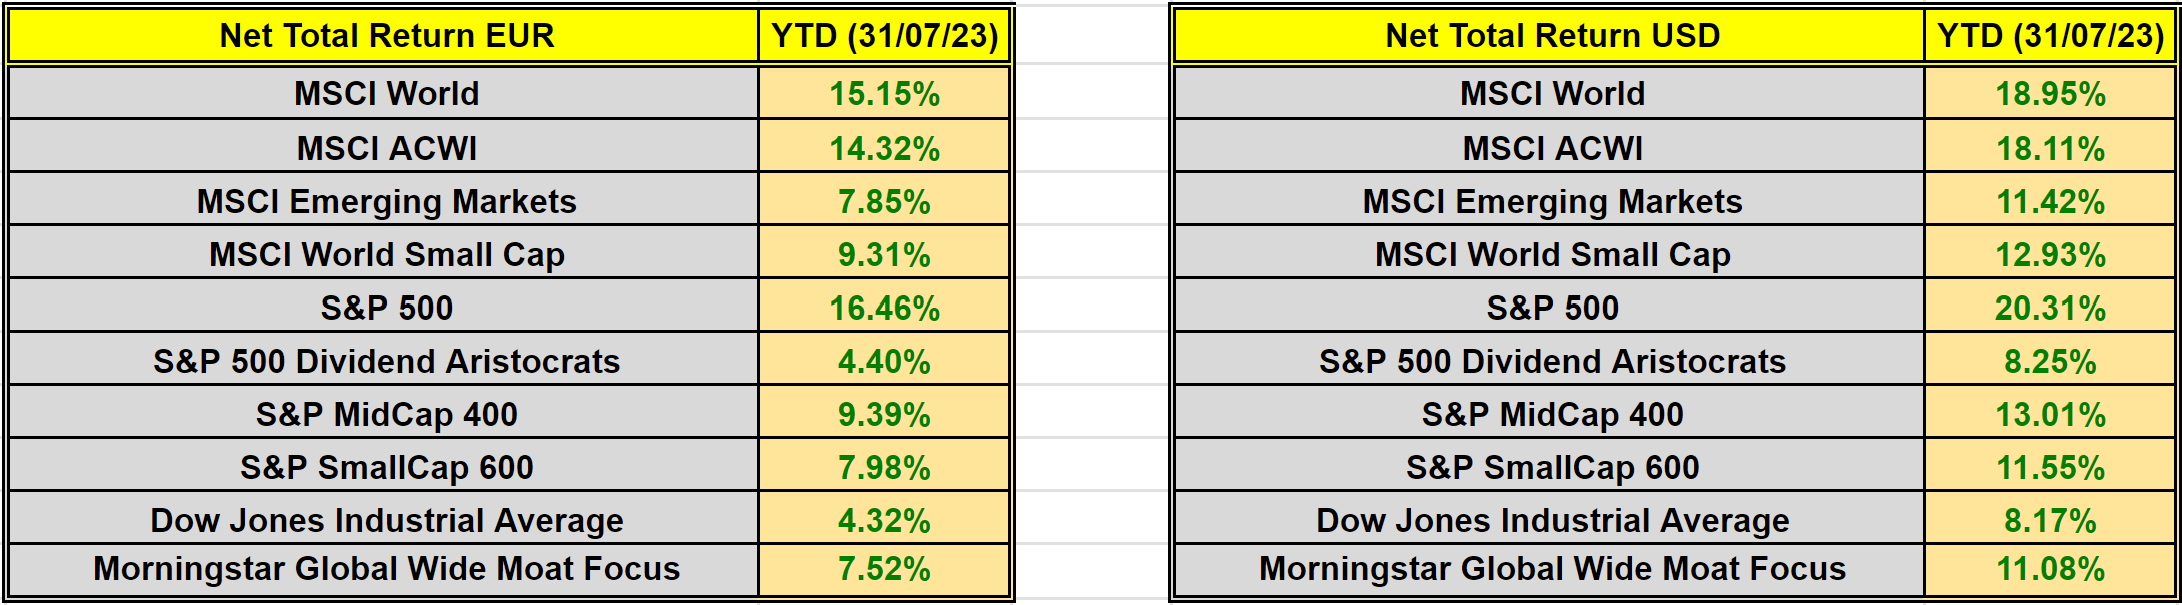Screen dimensions: 2182x605
Task: Select Dow Jones Industrial Average in USD table
Action: [x=1551, y=520]
